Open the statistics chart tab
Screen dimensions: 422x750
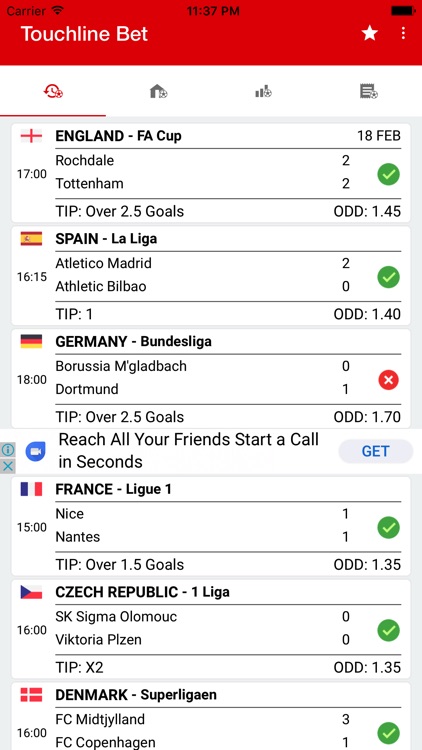pyautogui.click(x=264, y=91)
